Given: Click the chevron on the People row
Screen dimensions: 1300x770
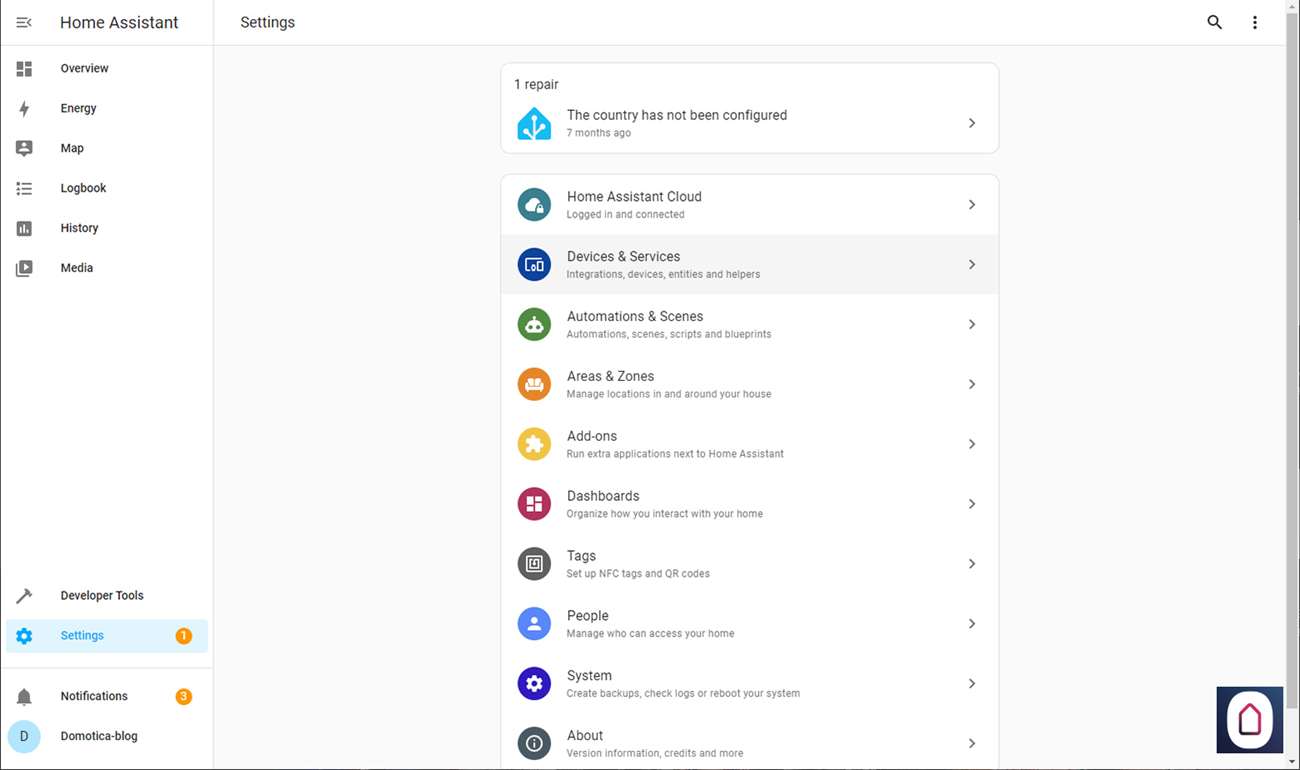Looking at the screenshot, I should click(971, 624).
